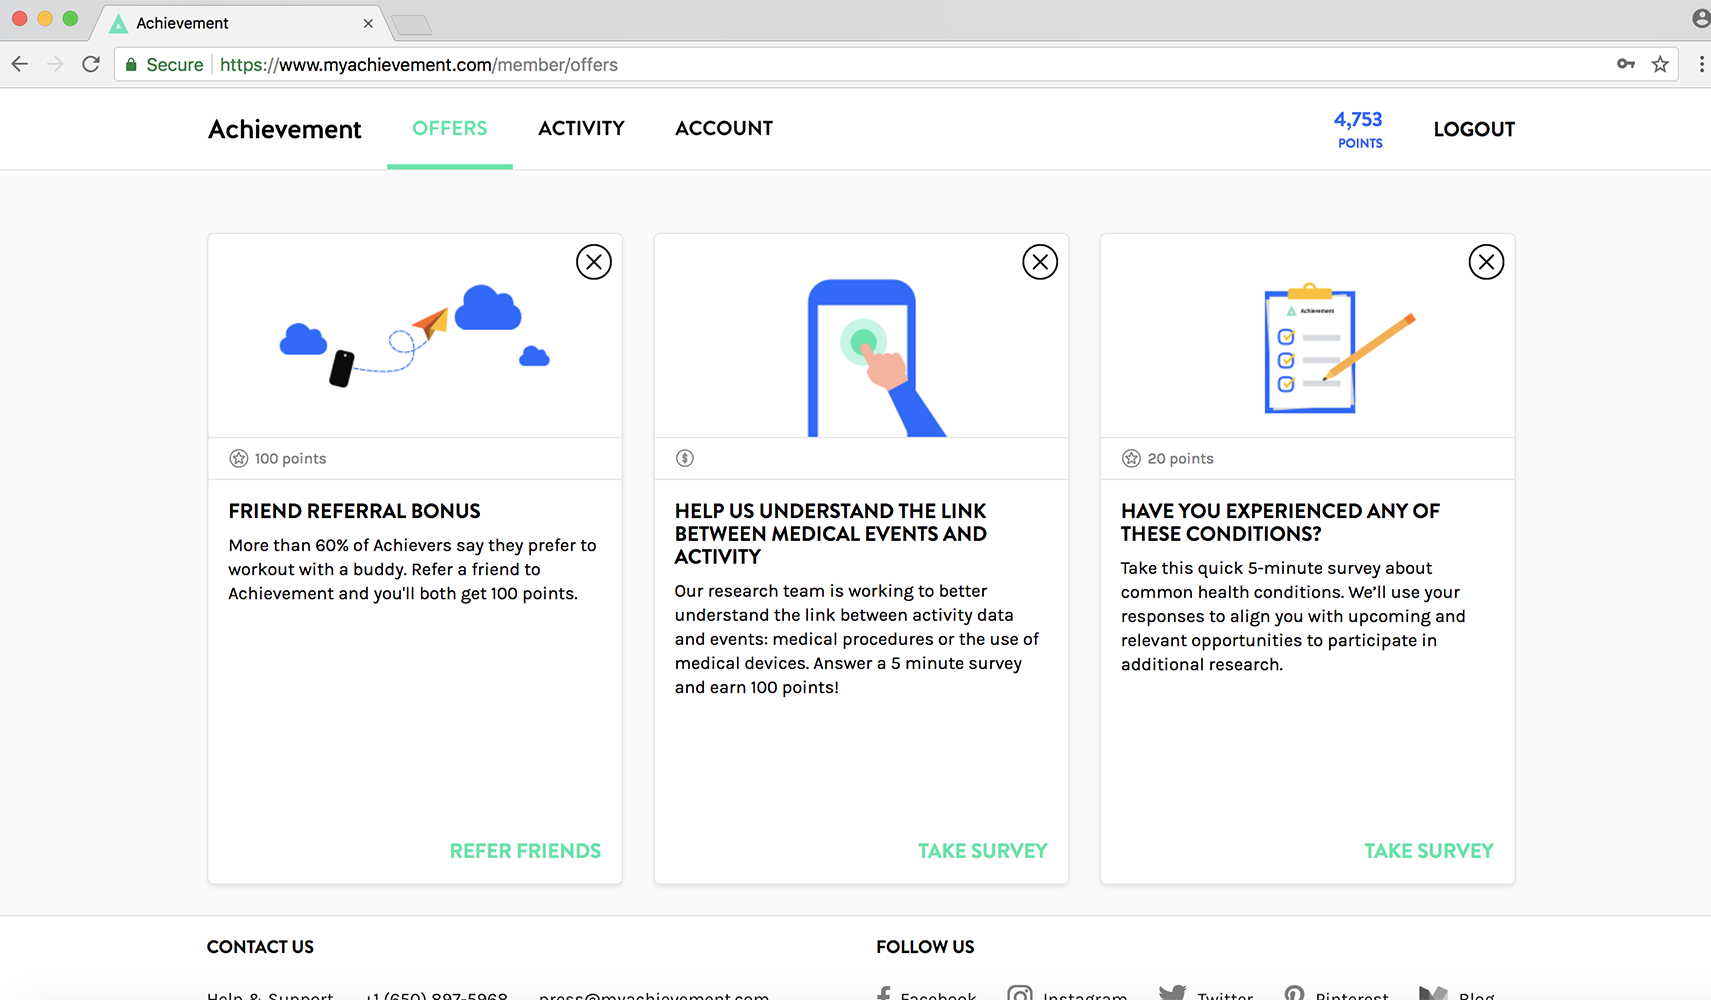
Task: Click the 20 points label
Action: click(1181, 459)
